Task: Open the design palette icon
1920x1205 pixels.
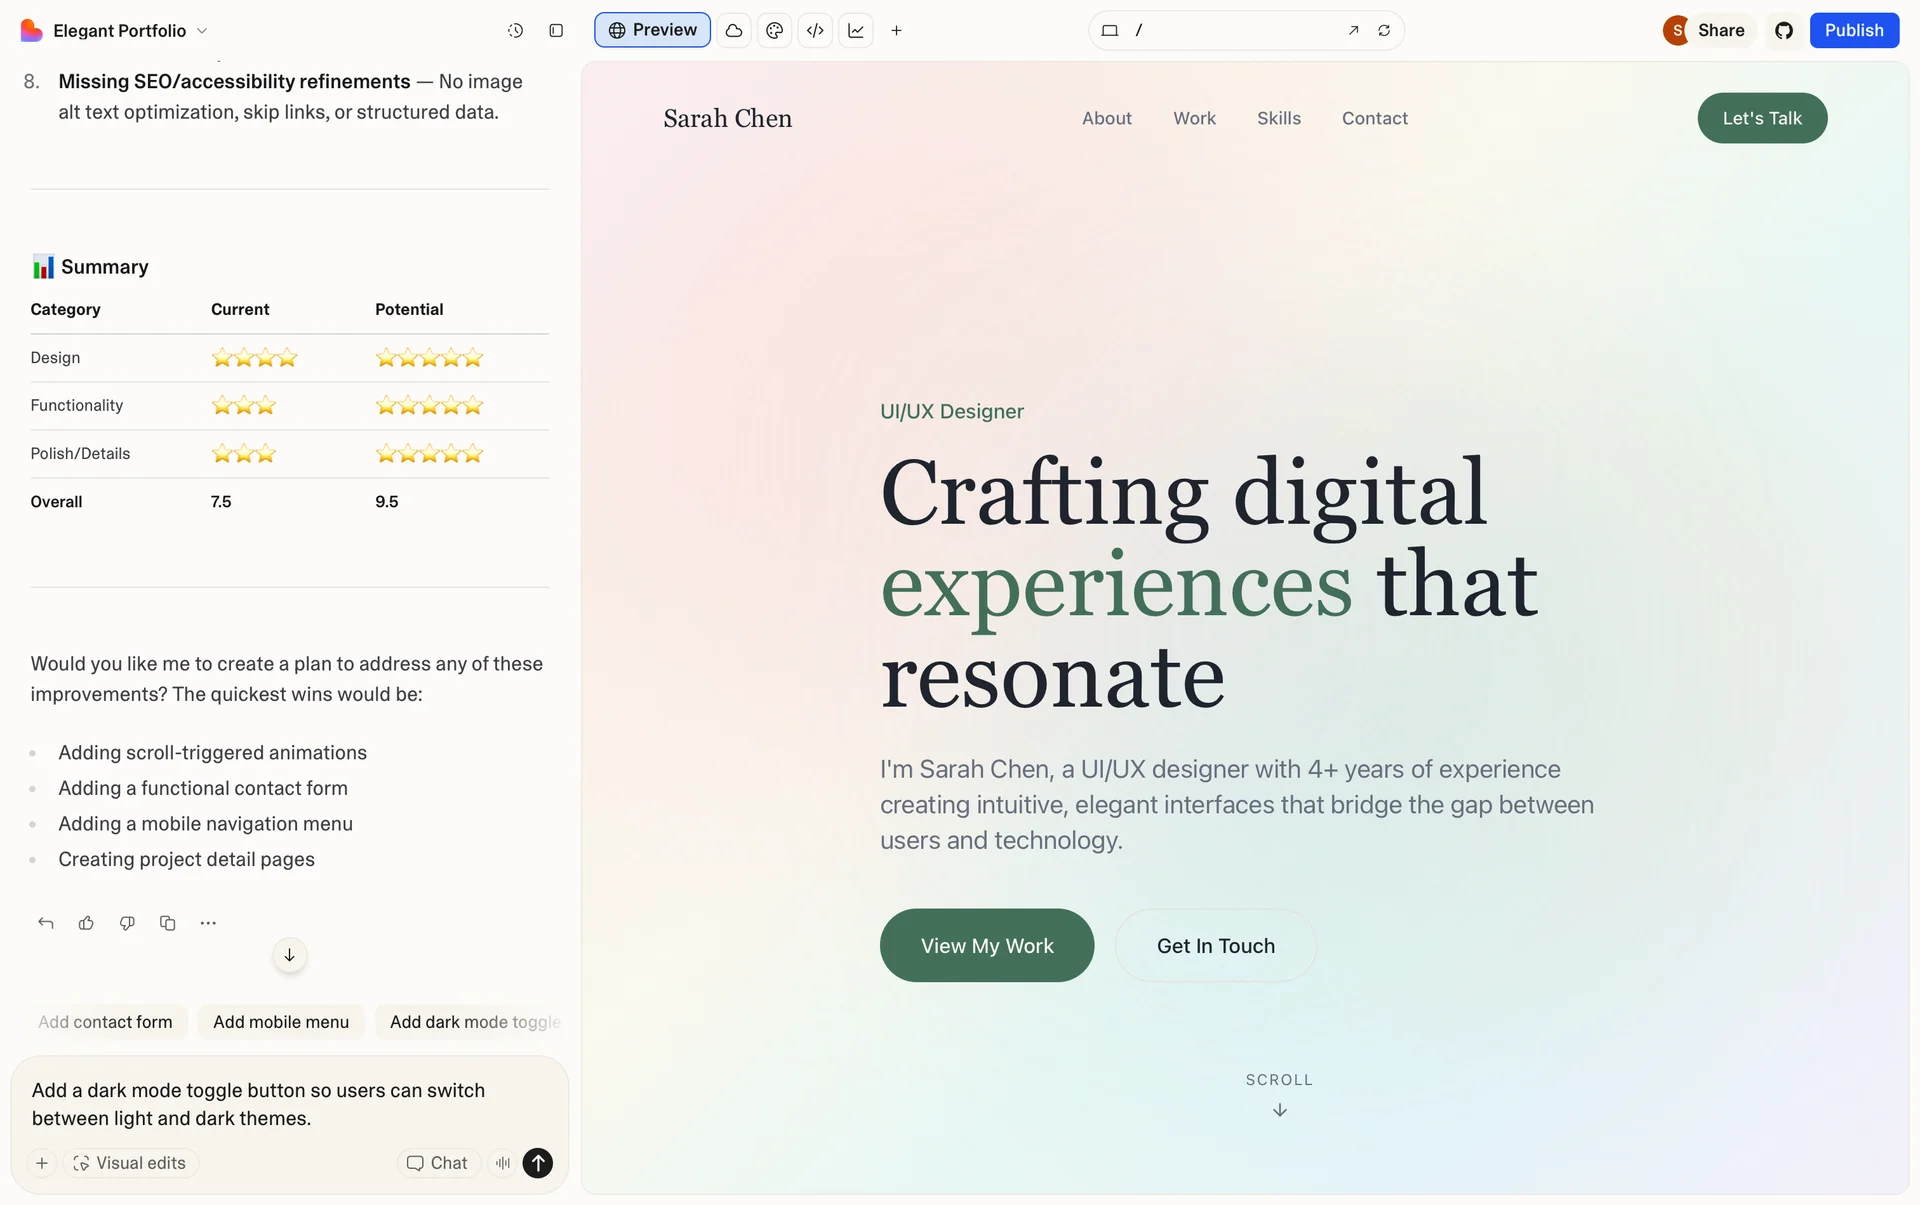Action: pyautogui.click(x=774, y=31)
